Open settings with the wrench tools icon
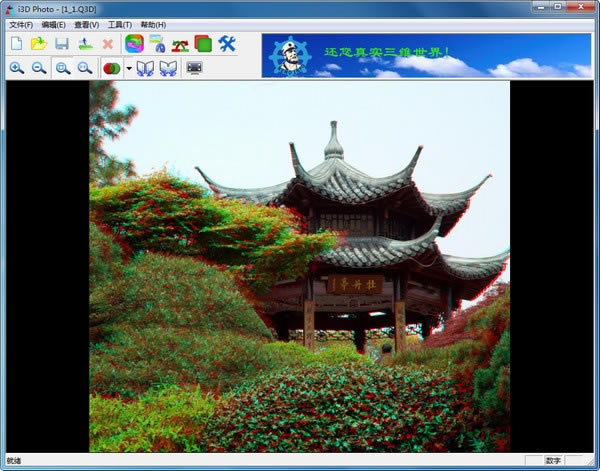The width and height of the screenshot is (600, 471). pos(227,44)
